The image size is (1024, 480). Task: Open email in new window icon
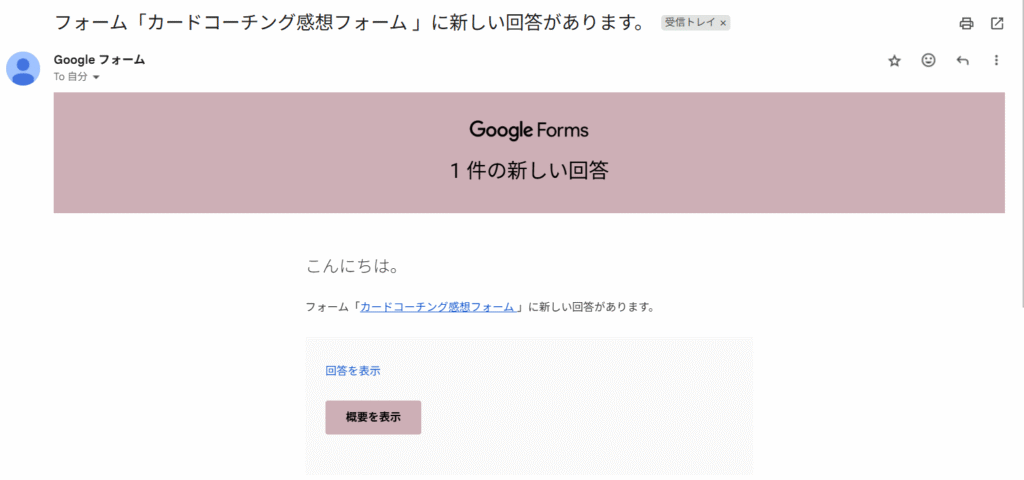pos(997,23)
